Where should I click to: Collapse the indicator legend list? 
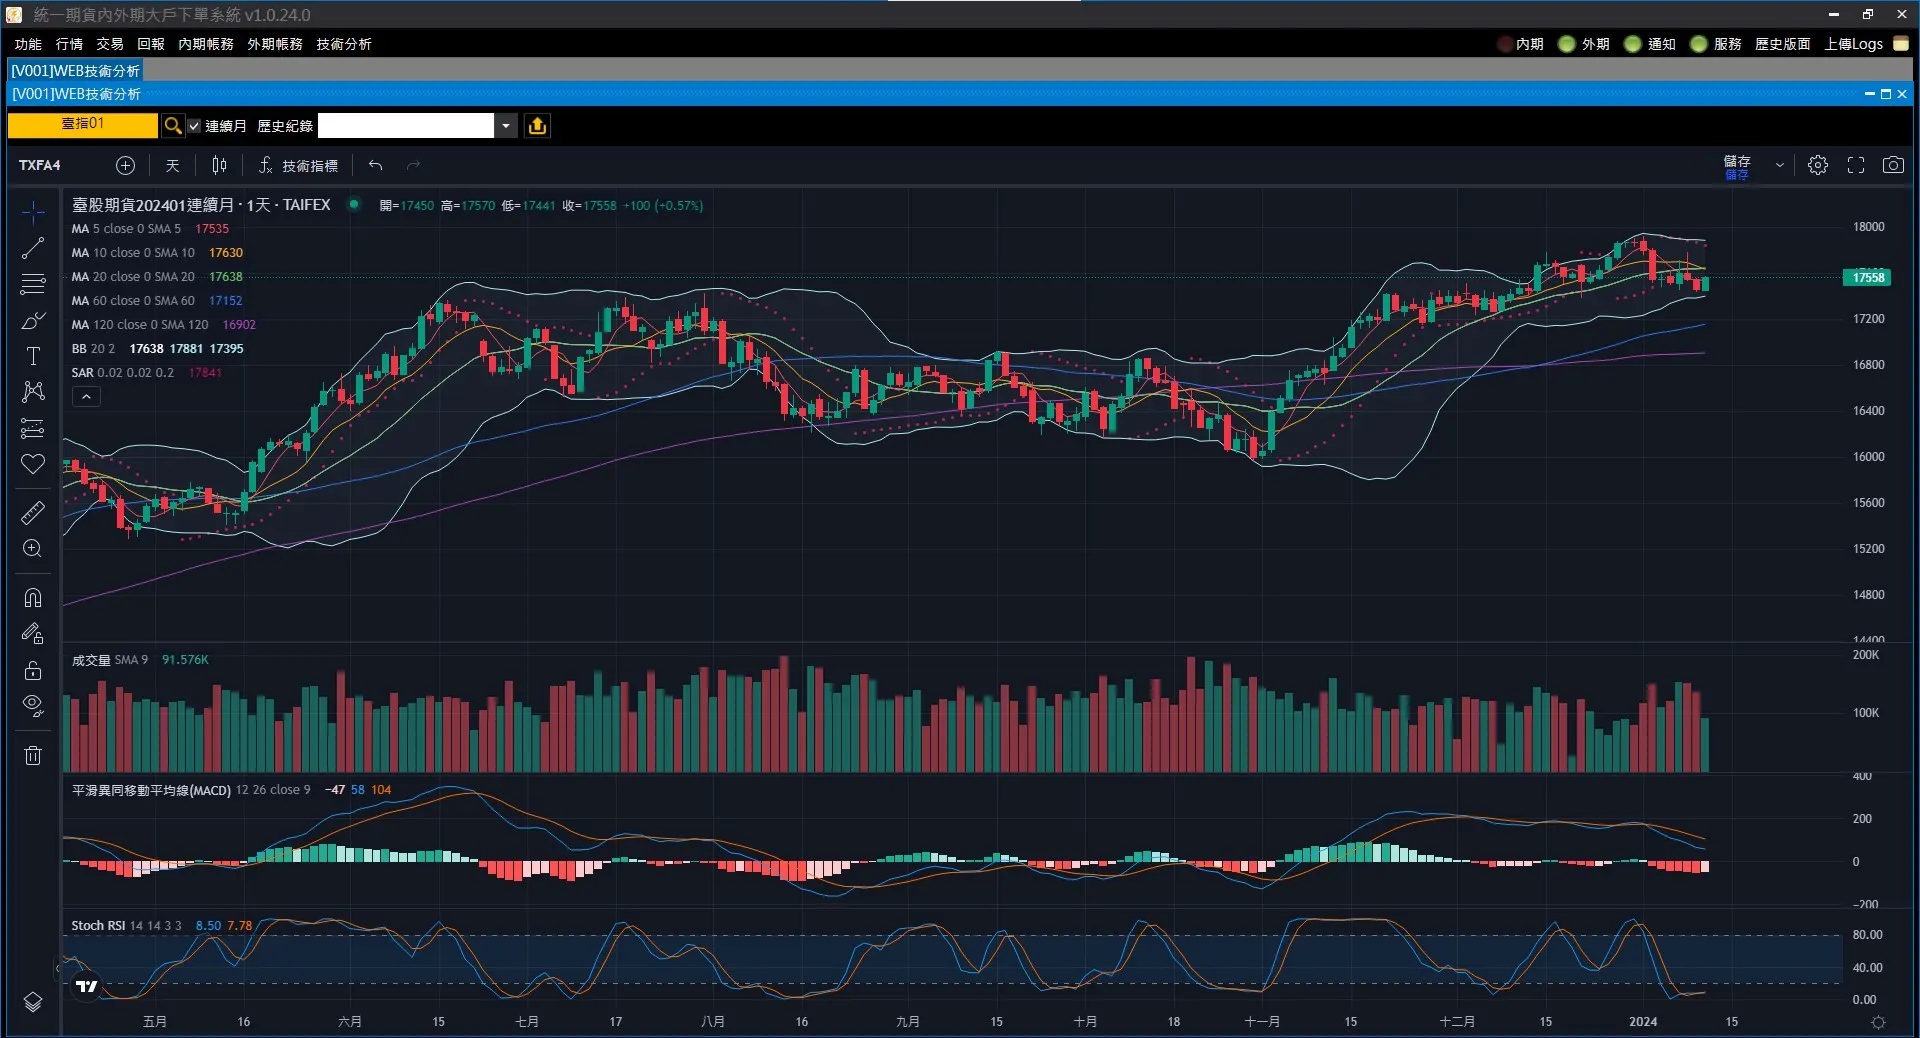tap(86, 397)
